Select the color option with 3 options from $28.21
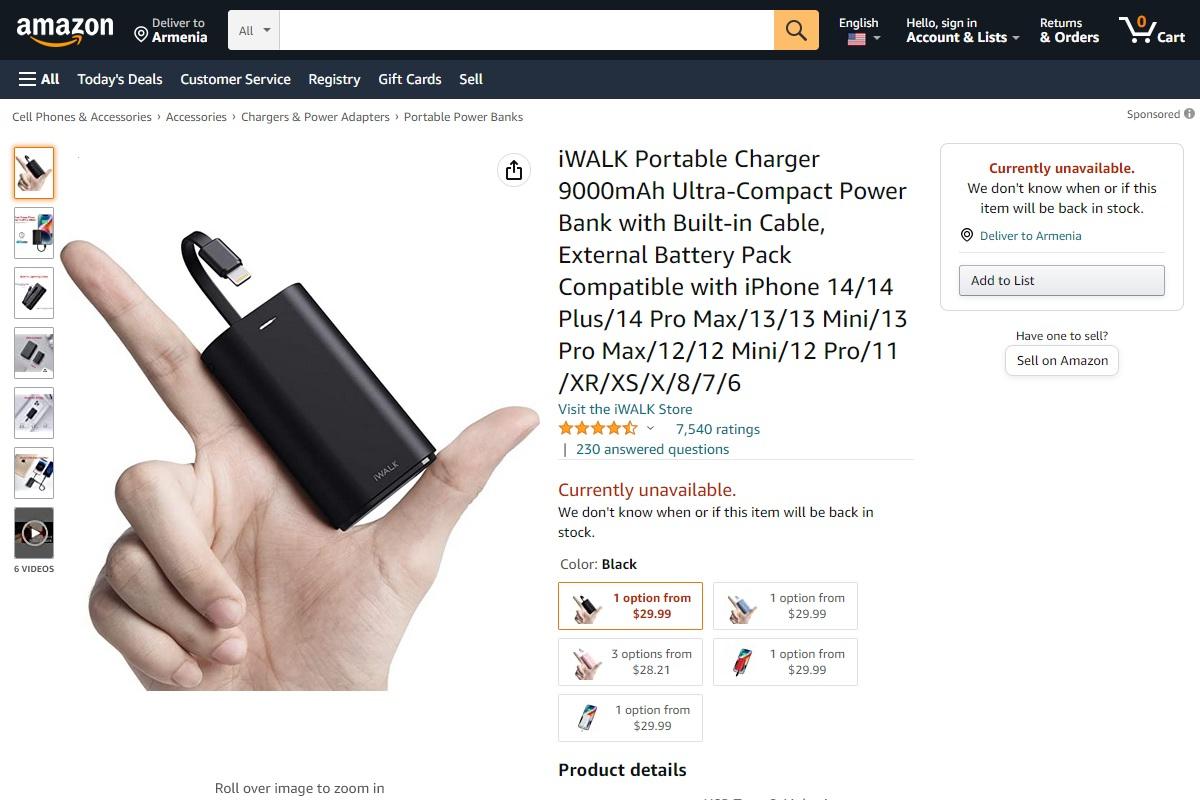 click(631, 662)
